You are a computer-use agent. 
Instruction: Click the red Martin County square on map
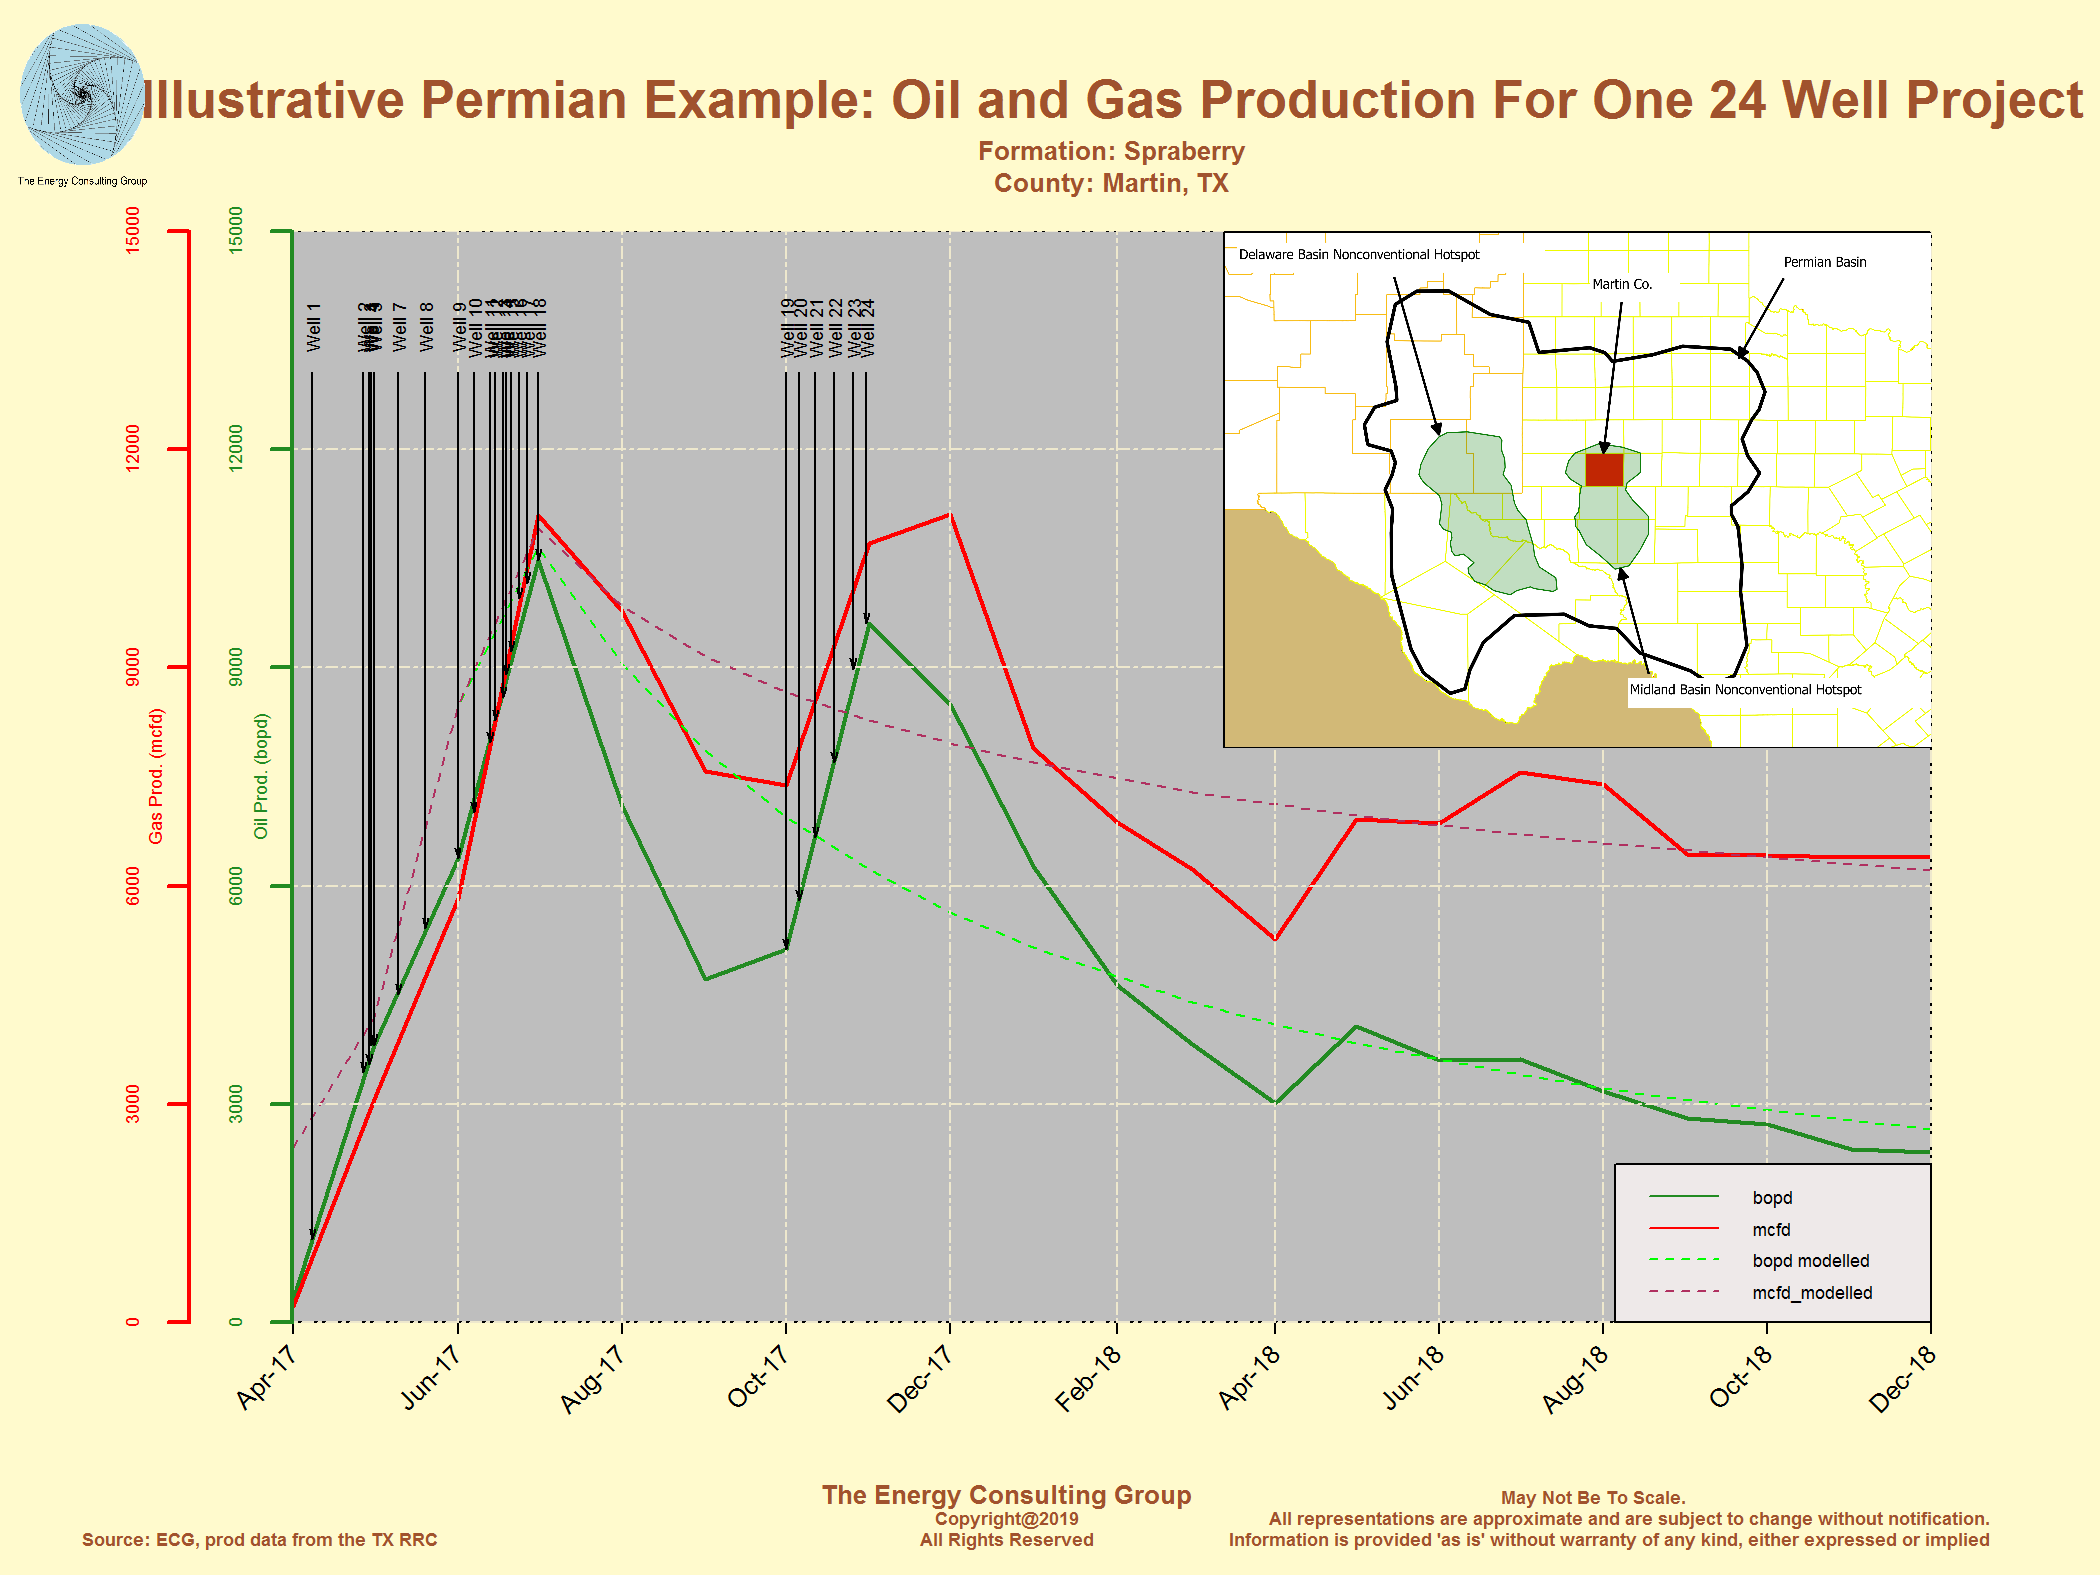pyautogui.click(x=1604, y=469)
